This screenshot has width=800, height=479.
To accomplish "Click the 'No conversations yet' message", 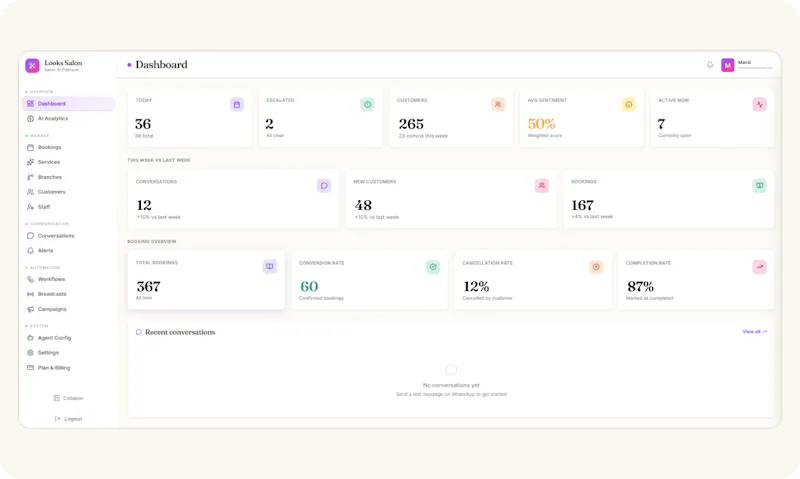I will (x=451, y=385).
